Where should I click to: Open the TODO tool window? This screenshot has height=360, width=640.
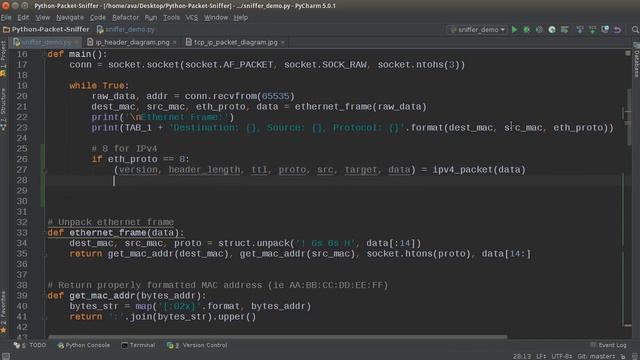pos(30,345)
